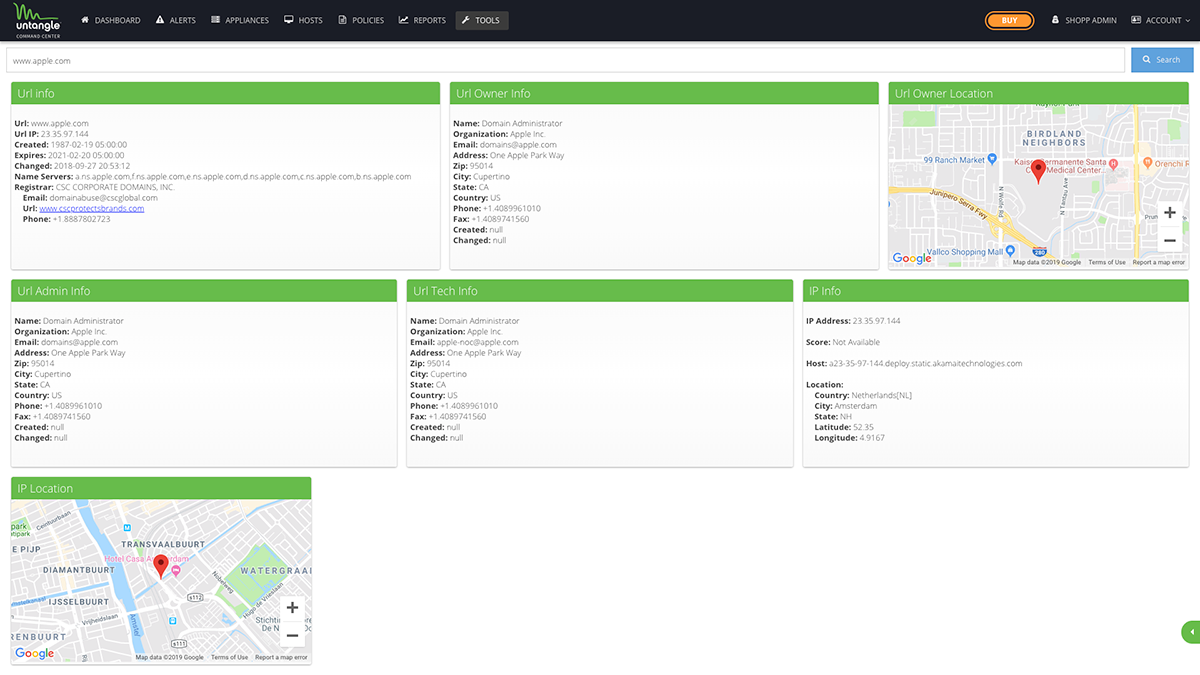Select One Apple Park Way in Url Owner Info
Screen dimensions: 1200x675
click(x=527, y=155)
